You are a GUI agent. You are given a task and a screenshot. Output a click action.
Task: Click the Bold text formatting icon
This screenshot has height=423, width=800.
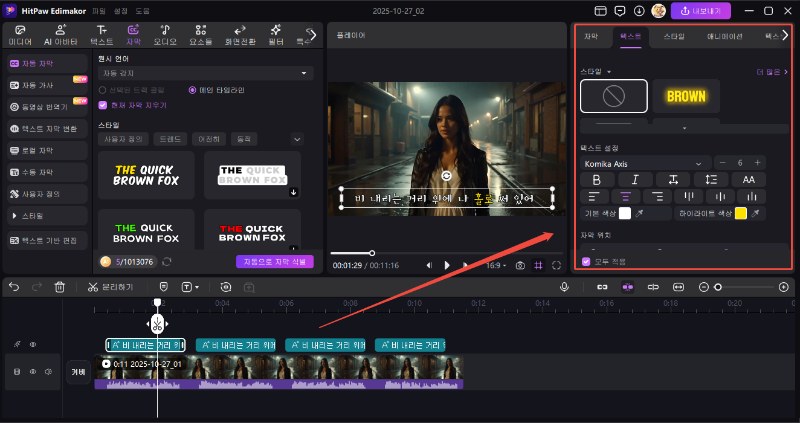point(597,179)
